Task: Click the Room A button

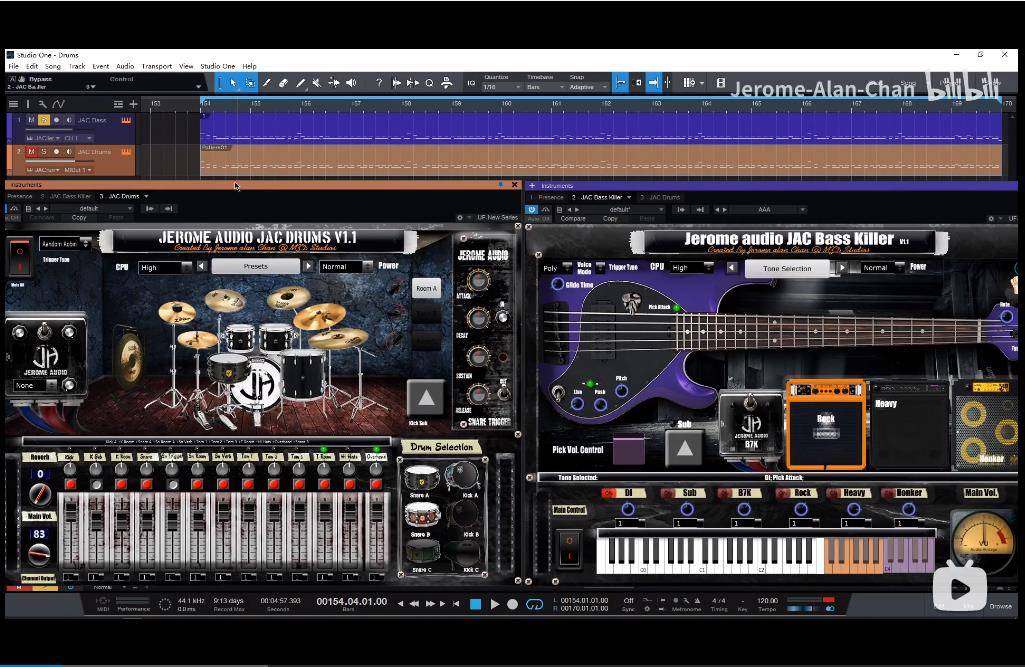Action: [426, 288]
